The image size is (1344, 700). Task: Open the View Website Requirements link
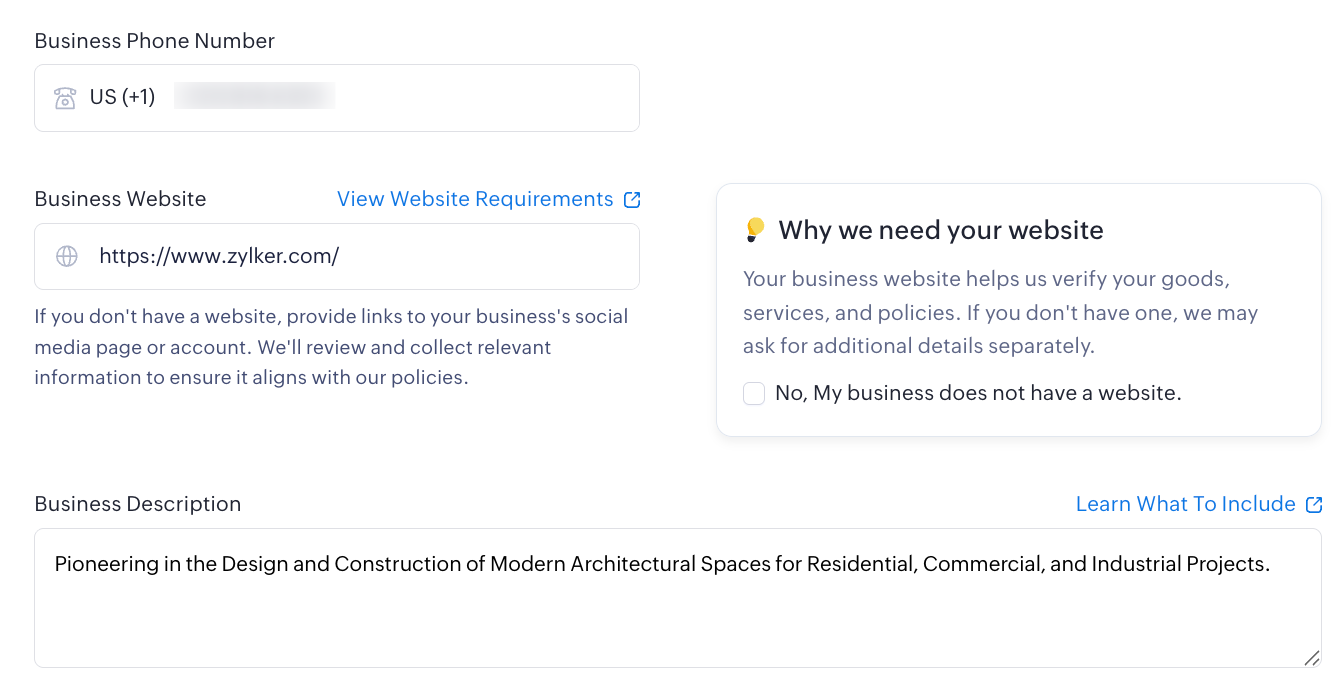tap(475, 199)
